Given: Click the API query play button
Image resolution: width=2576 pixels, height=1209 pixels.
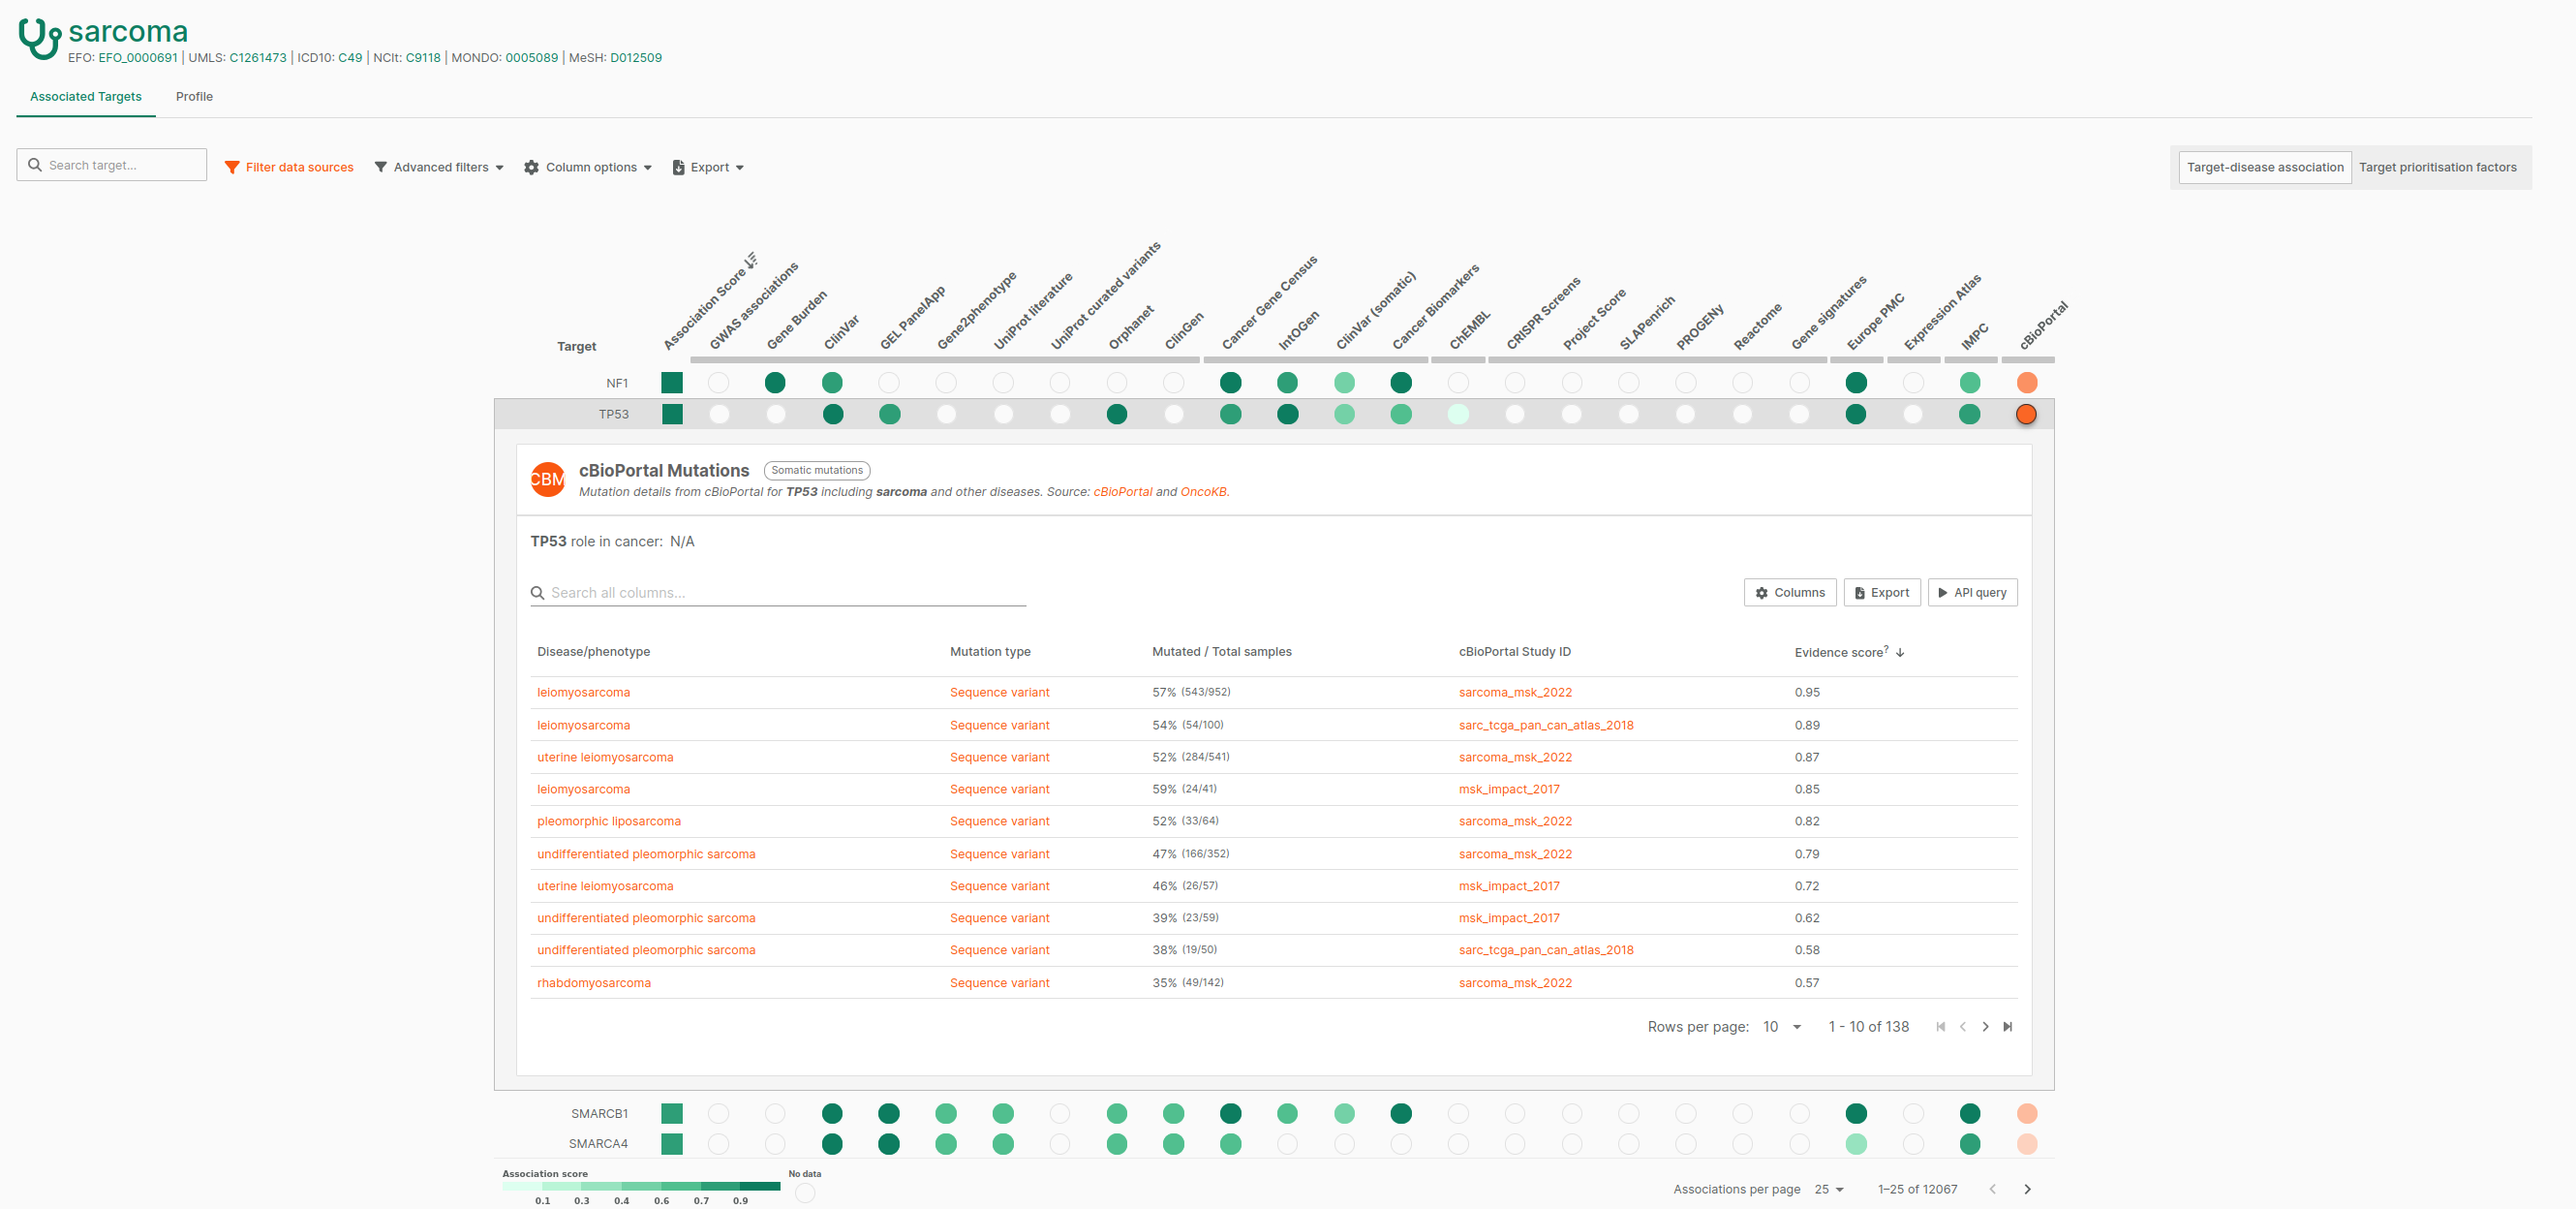Looking at the screenshot, I should point(1972,593).
